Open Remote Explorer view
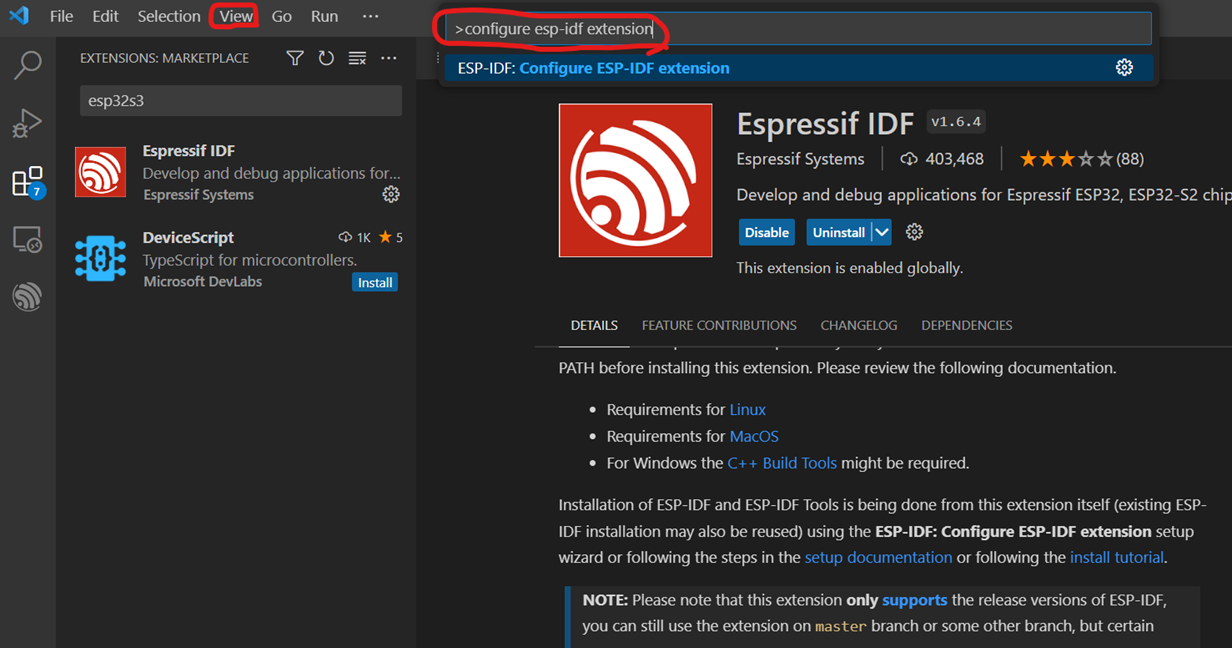The image size is (1232, 648). pyautogui.click(x=27, y=240)
